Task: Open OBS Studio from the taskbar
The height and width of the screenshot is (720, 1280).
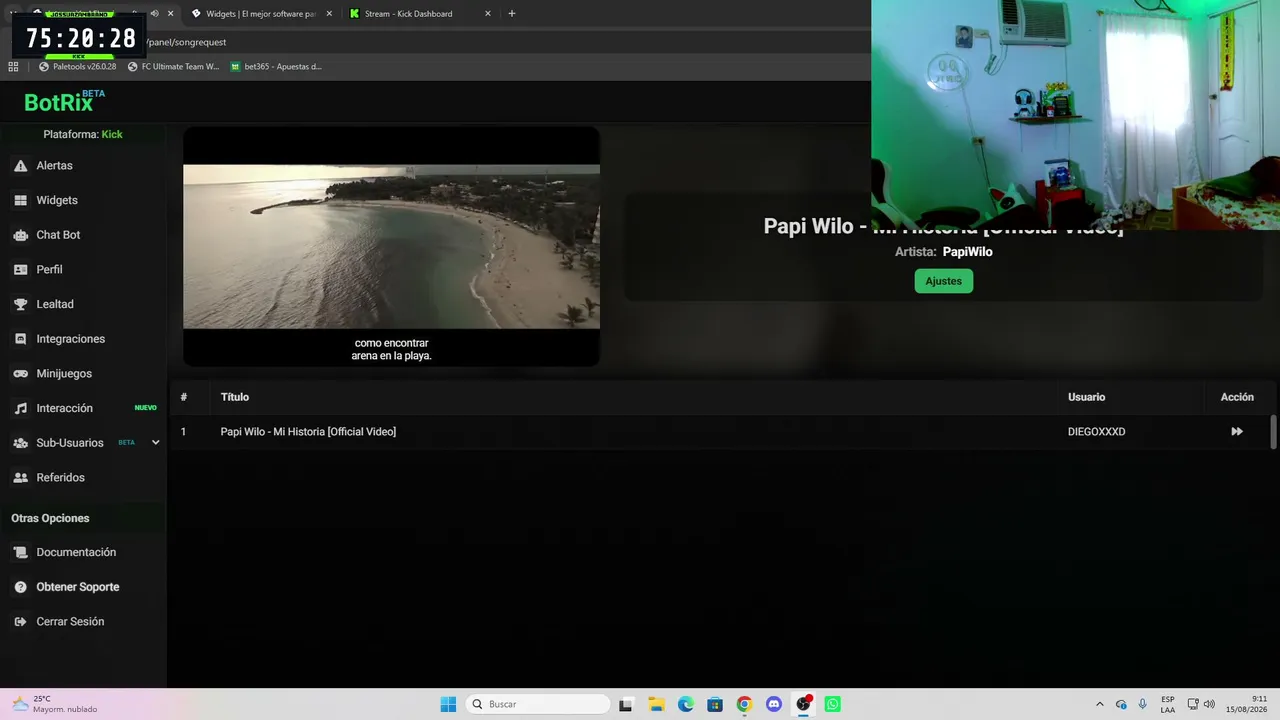Action: (x=803, y=704)
